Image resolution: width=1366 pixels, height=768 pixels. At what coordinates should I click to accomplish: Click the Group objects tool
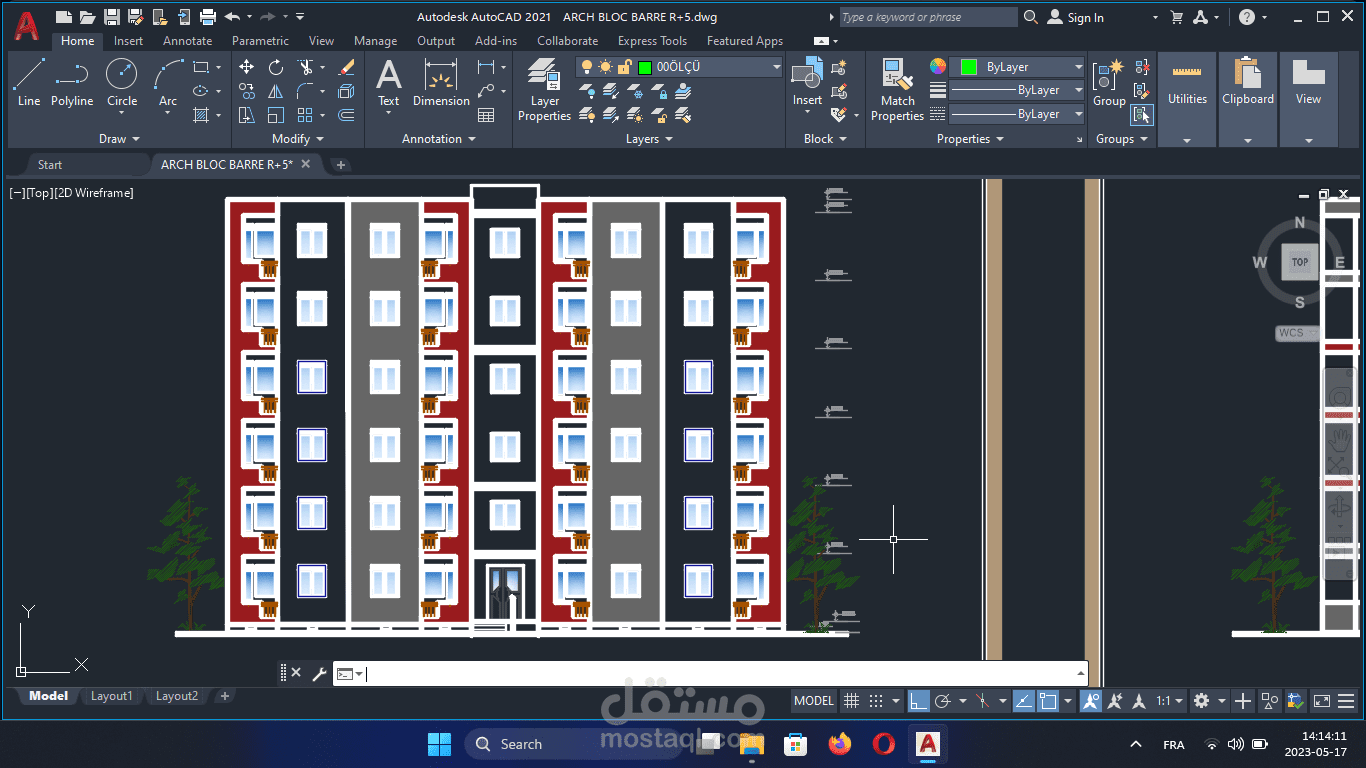[1109, 83]
